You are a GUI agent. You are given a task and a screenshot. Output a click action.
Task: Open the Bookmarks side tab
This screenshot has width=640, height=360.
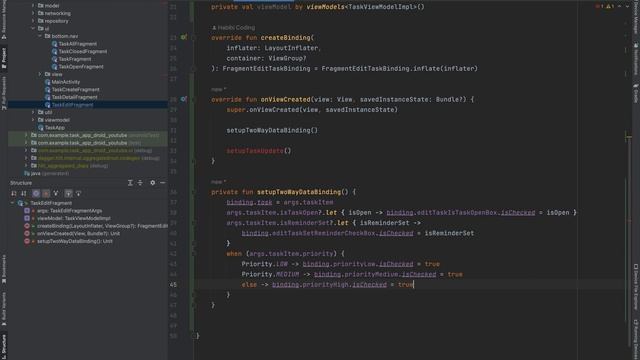[x=4, y=269]
